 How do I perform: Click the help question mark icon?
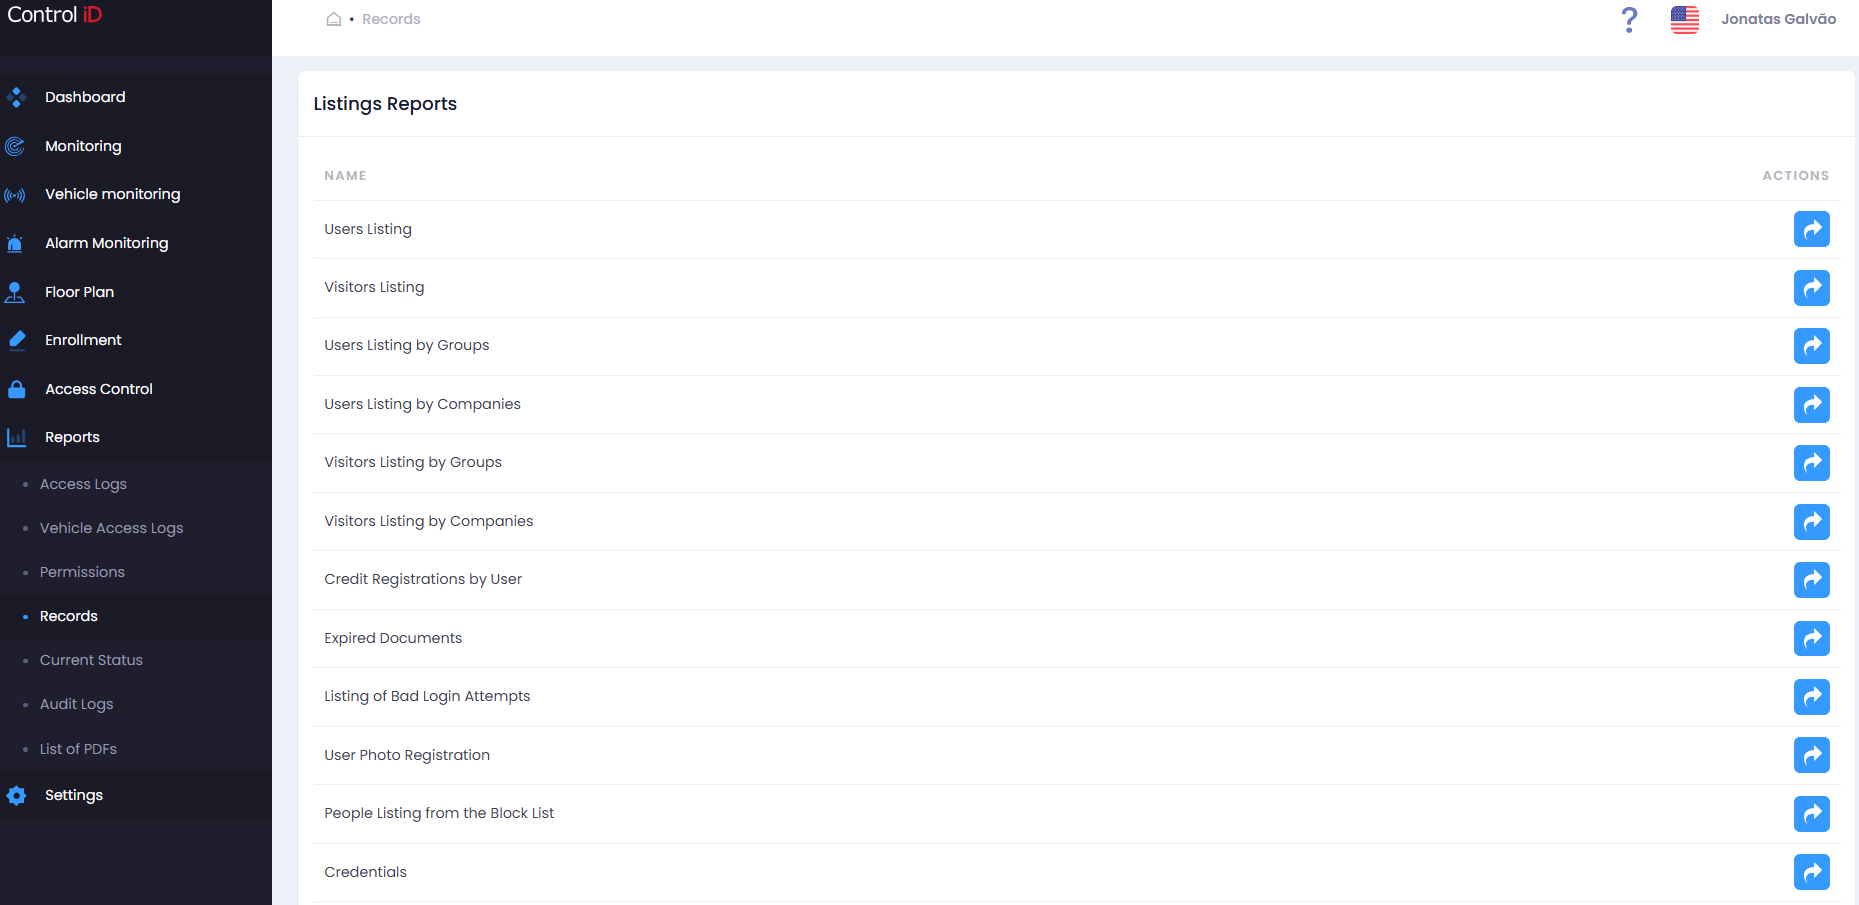1629,19
